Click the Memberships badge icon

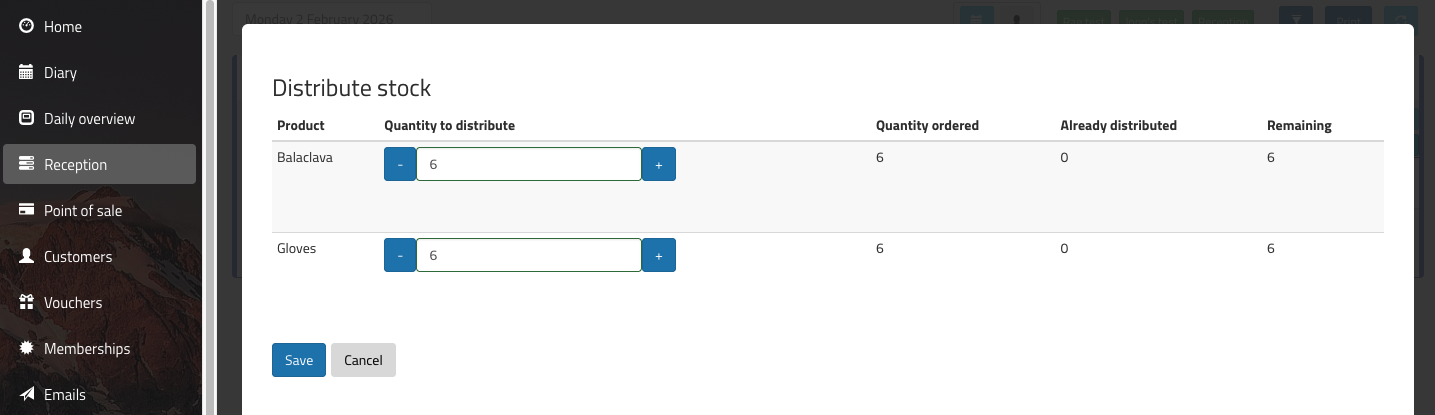(27, 348)
